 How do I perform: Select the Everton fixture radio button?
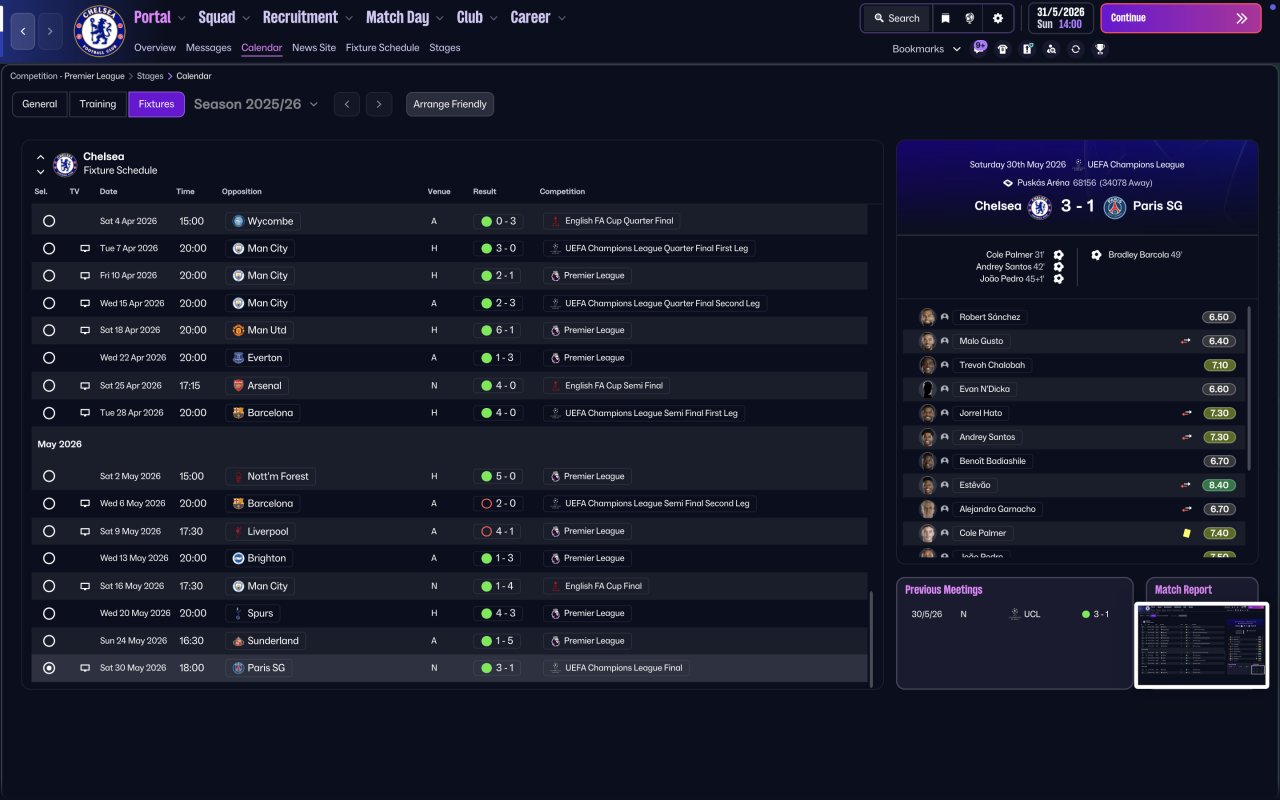tap(49, 358)
